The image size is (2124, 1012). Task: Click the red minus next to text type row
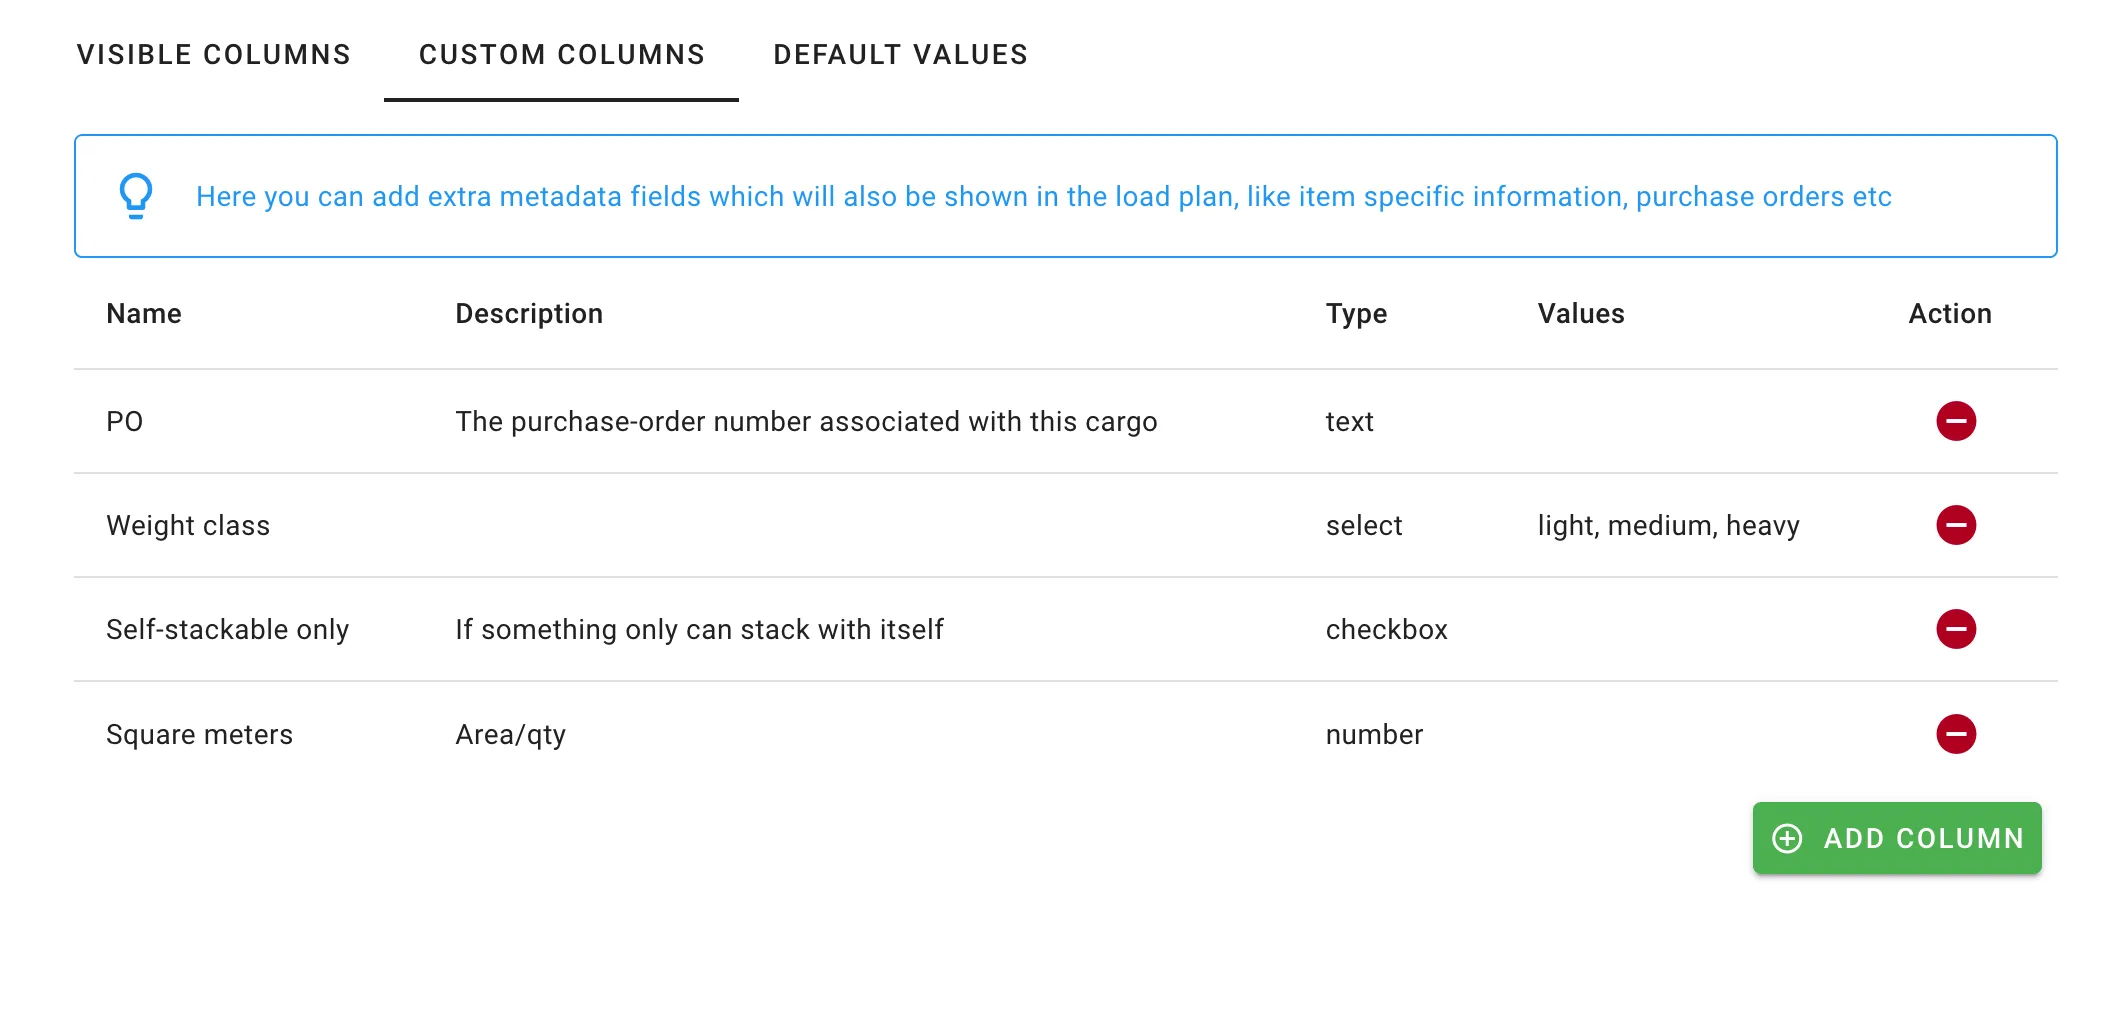[1956, 421]
